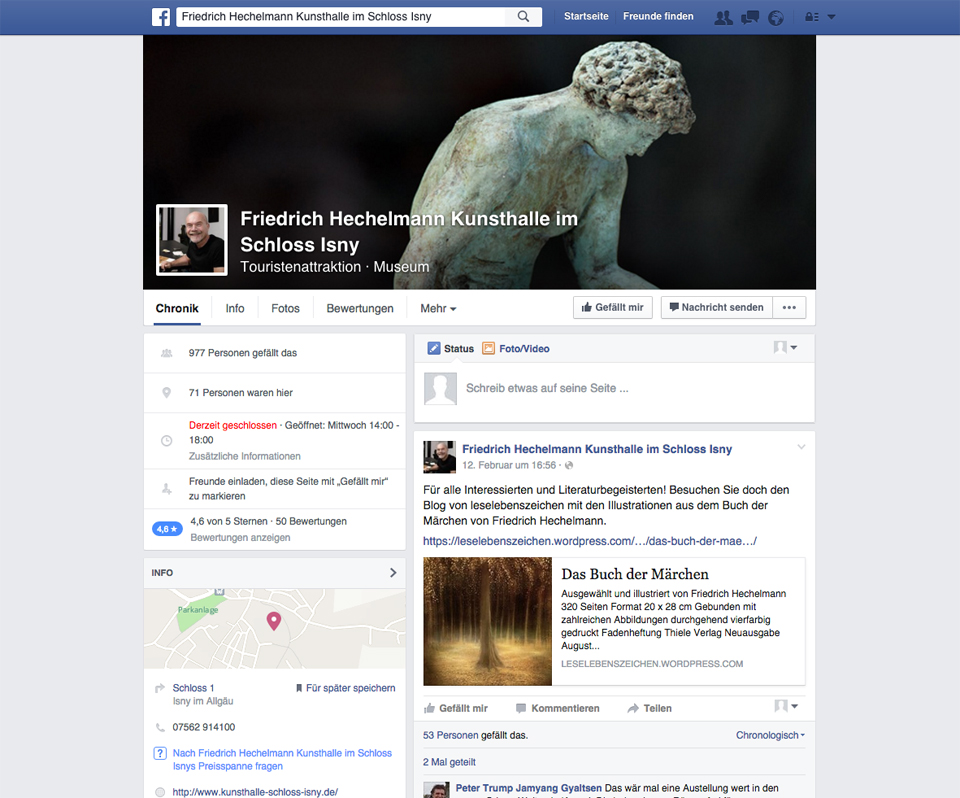Expand the INFO section chevron
960x798 pixels.
[392, 573]
